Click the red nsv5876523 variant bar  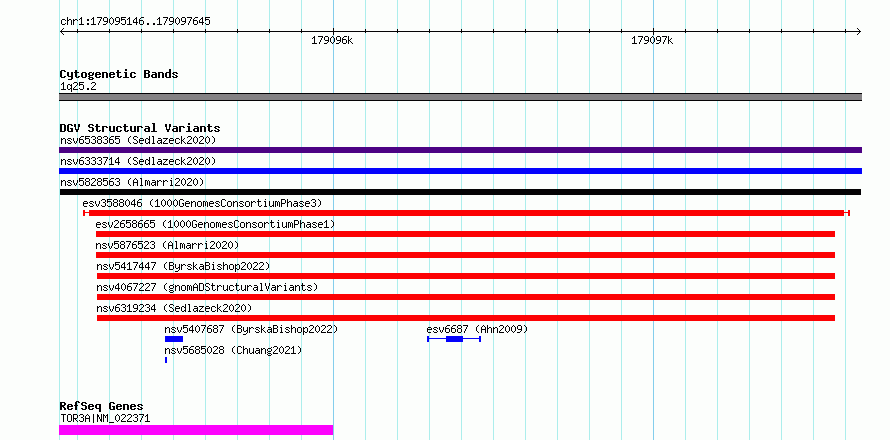465,255
